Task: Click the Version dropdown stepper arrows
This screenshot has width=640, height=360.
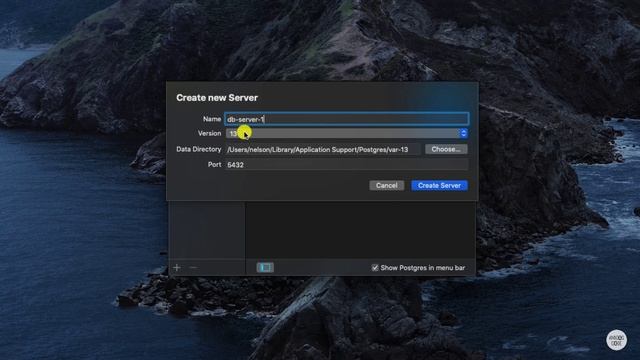Action: (x=463, y=133)
